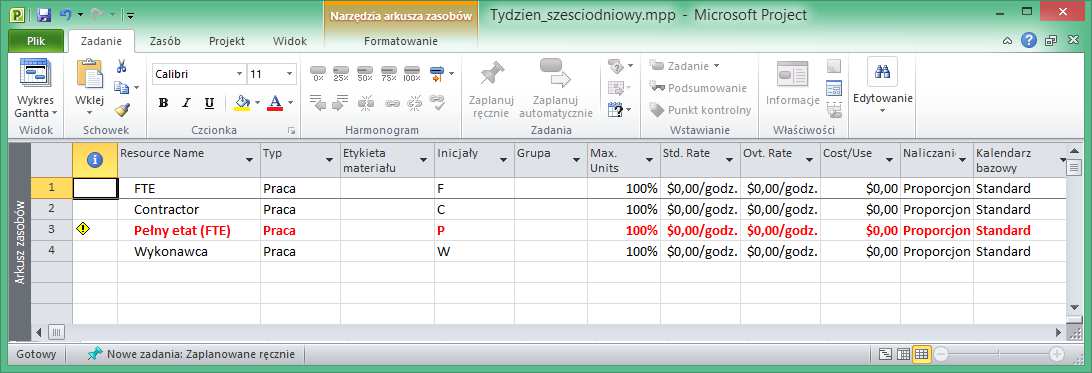
Task: Mark task 0% complete
Action: click(x=318, y=73)
